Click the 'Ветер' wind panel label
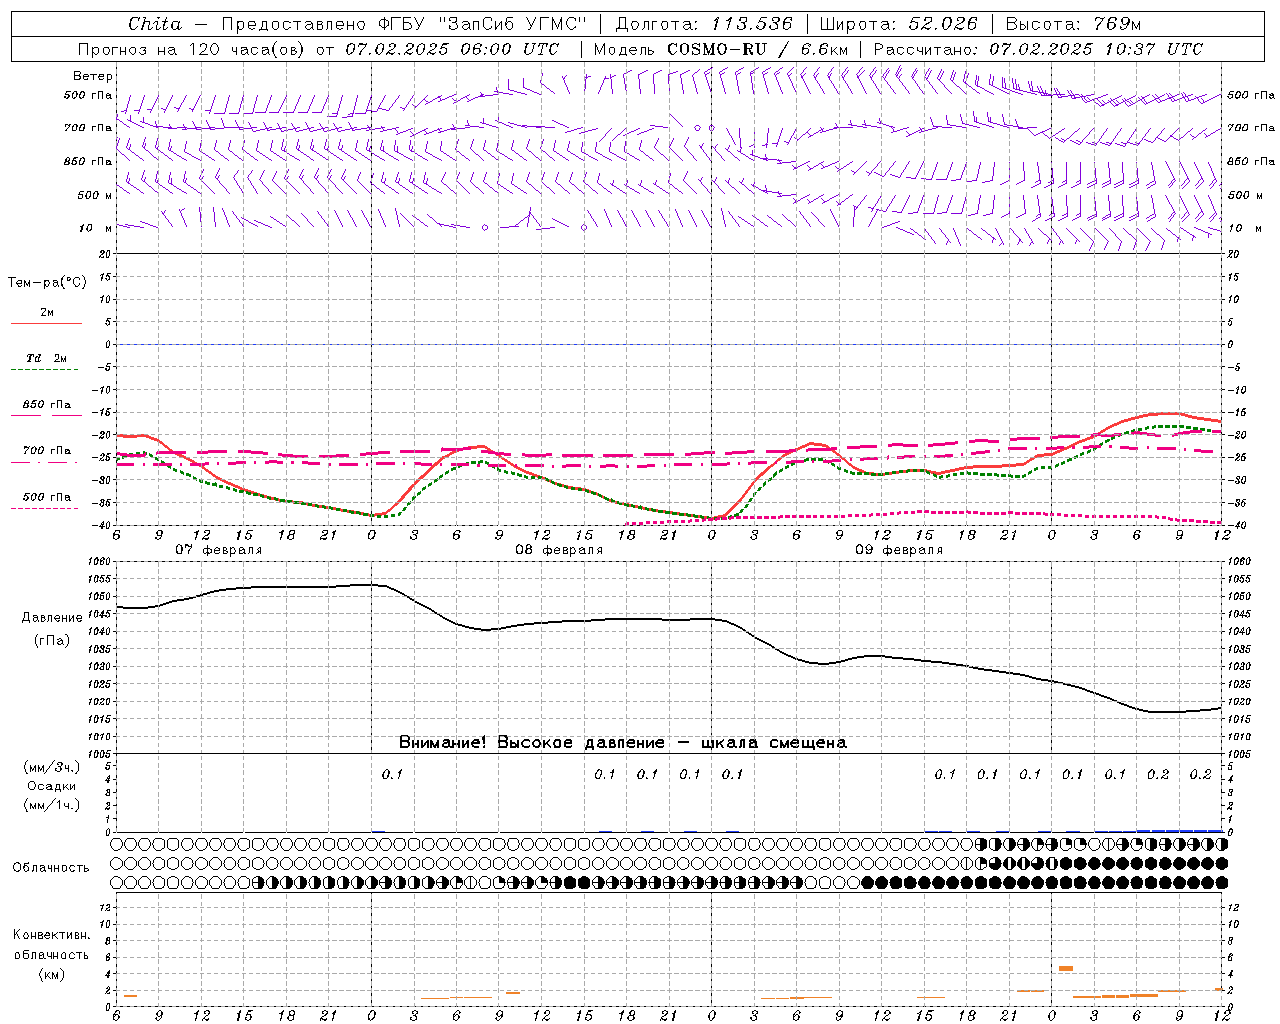The image size is (1280, 1024). (x=93, y=76)
